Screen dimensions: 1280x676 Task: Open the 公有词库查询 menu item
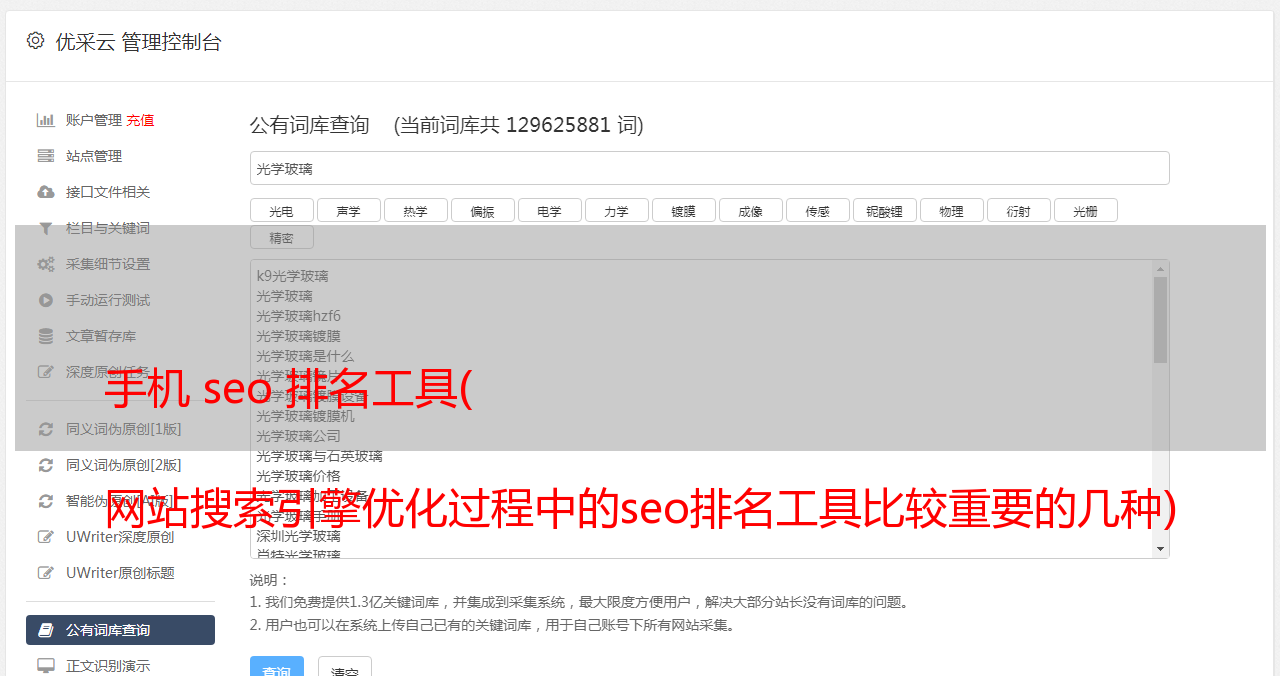(x=120, y=630)
